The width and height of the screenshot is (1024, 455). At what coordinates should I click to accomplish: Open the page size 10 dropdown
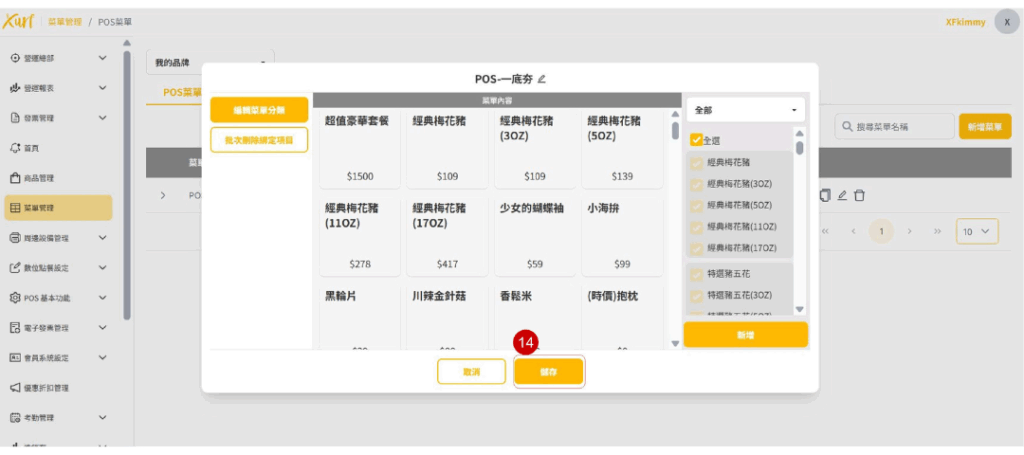pyautogui.click(x=976, y=231)
